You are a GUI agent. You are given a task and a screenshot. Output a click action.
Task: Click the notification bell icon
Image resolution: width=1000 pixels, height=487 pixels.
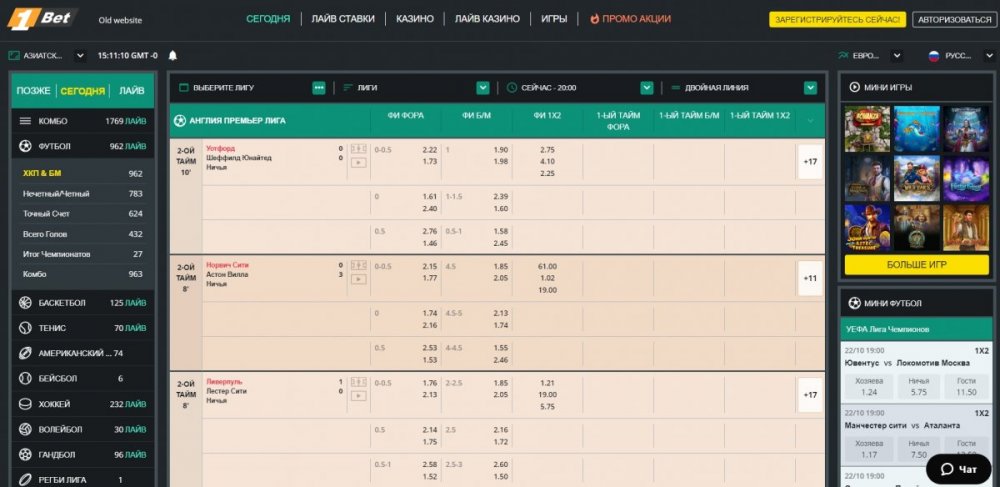pos(173,55)
